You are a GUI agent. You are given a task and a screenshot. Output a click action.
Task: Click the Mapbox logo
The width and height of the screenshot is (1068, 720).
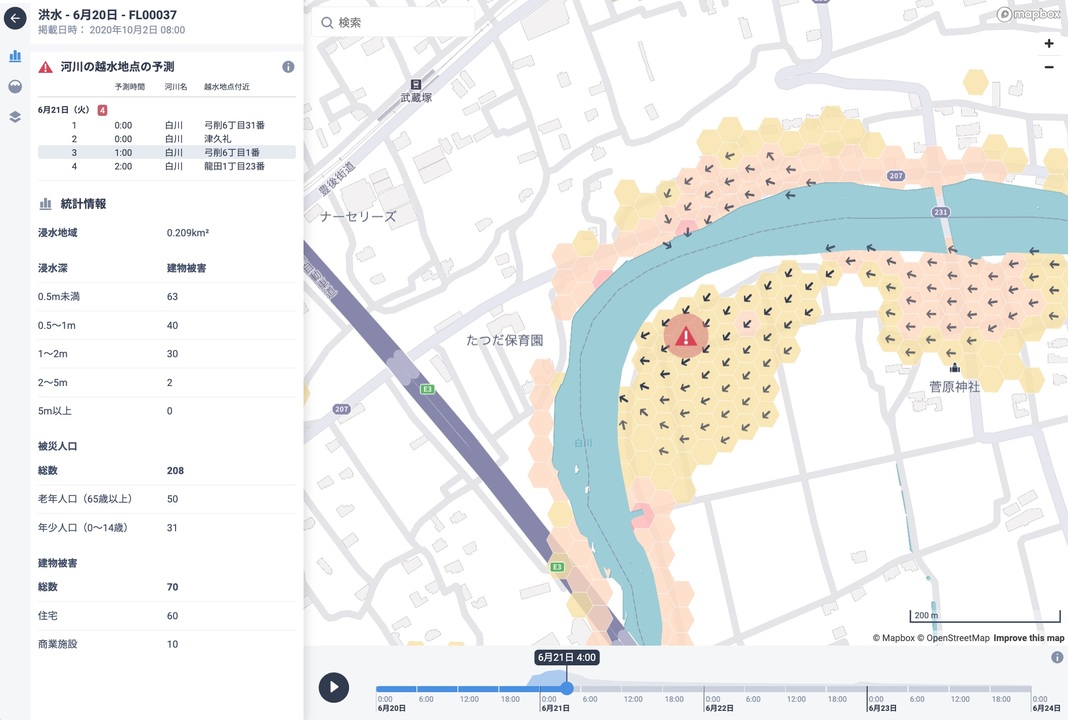pos(1029,14)
